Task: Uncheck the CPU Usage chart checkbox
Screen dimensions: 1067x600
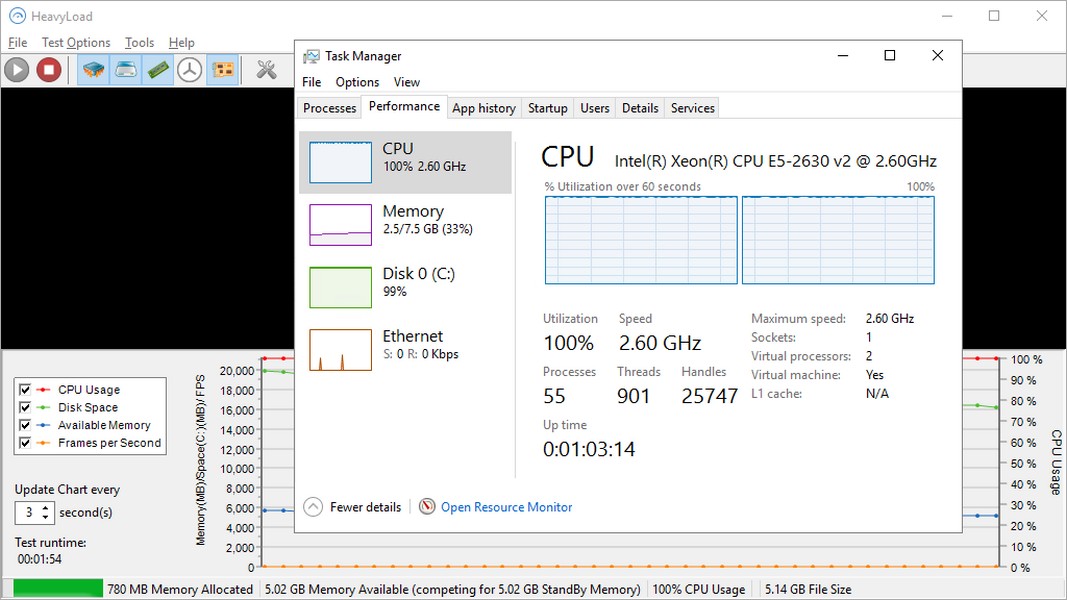Action: tap(25, 390)
